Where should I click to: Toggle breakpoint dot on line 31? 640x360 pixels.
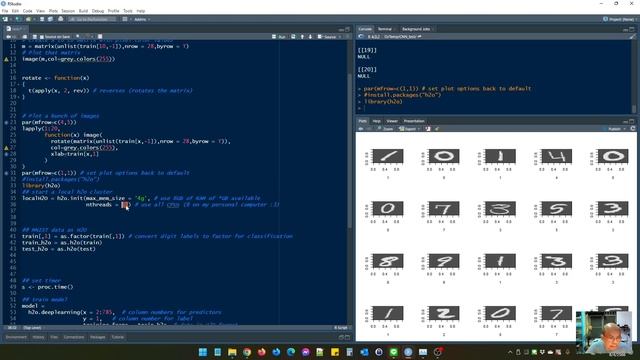(x=6, y=173)
